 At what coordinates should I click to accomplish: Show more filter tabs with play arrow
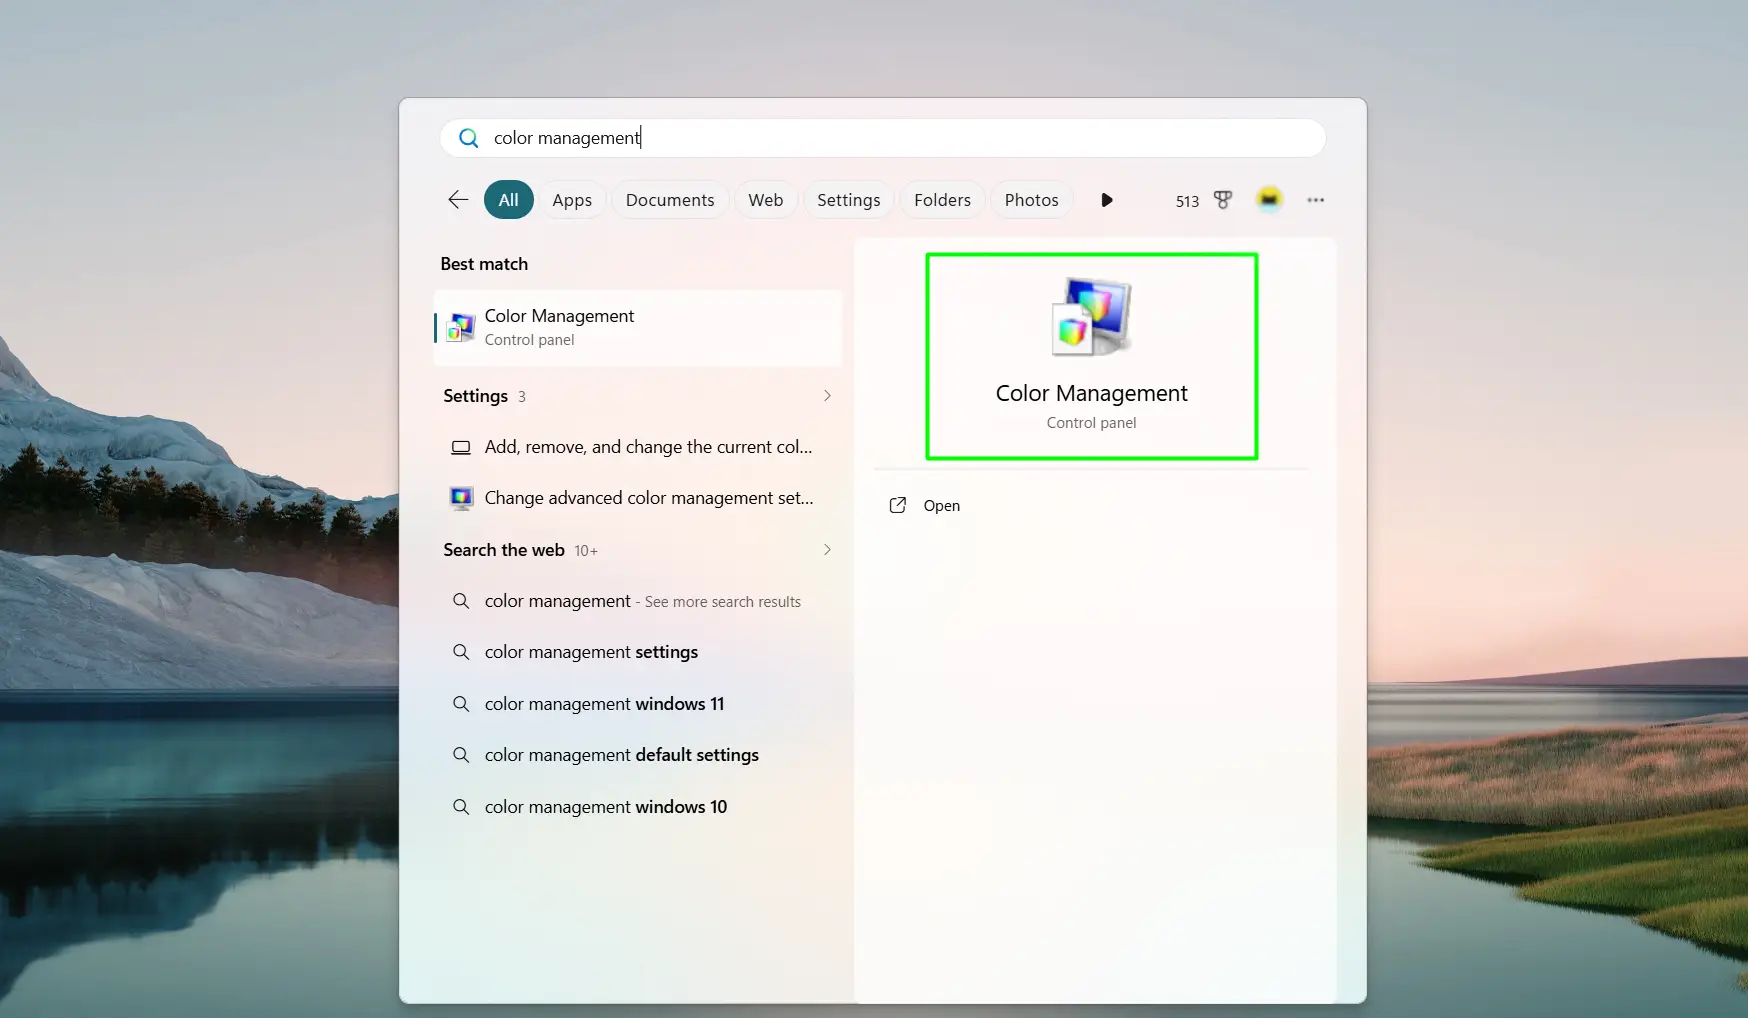(1106, 200)
